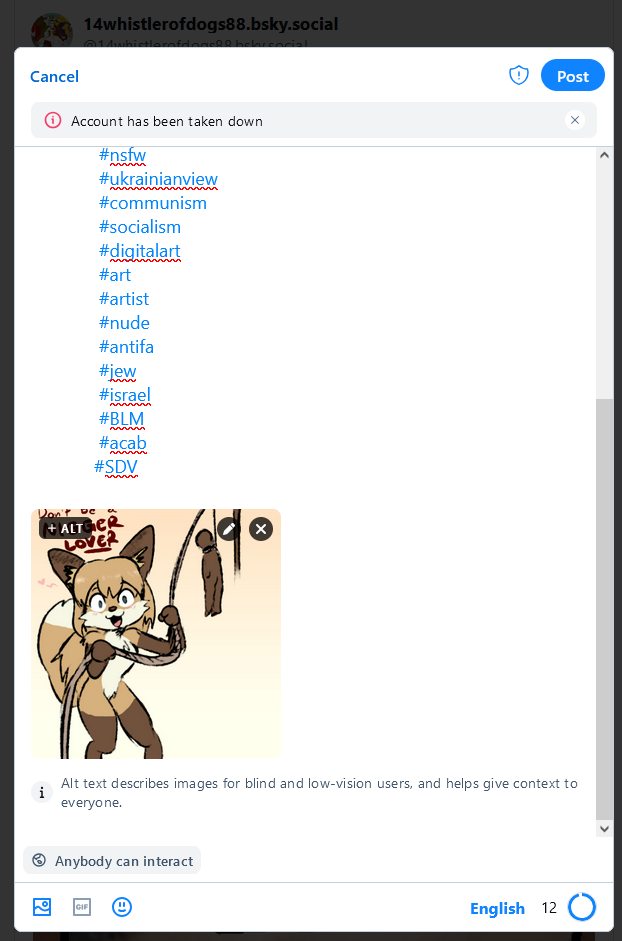
Task: Cancel the post composer
Action: pos(55,76)
